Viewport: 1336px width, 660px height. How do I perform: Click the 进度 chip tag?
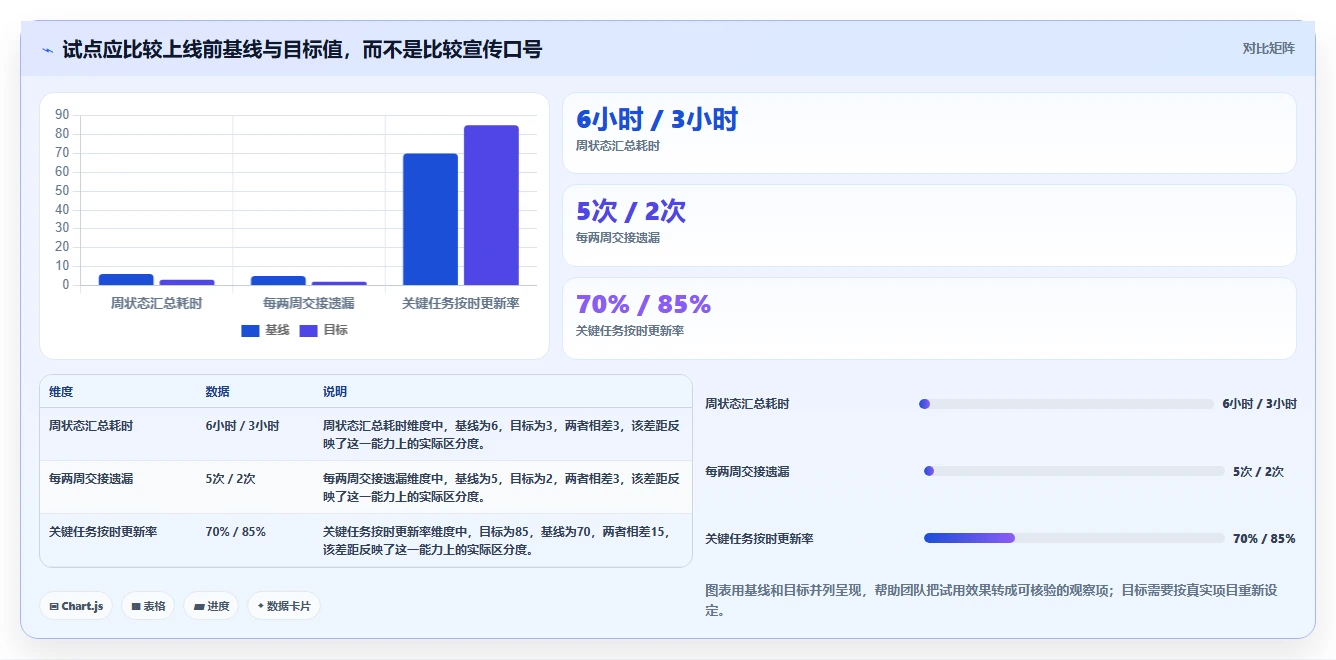tap(211, 606)
